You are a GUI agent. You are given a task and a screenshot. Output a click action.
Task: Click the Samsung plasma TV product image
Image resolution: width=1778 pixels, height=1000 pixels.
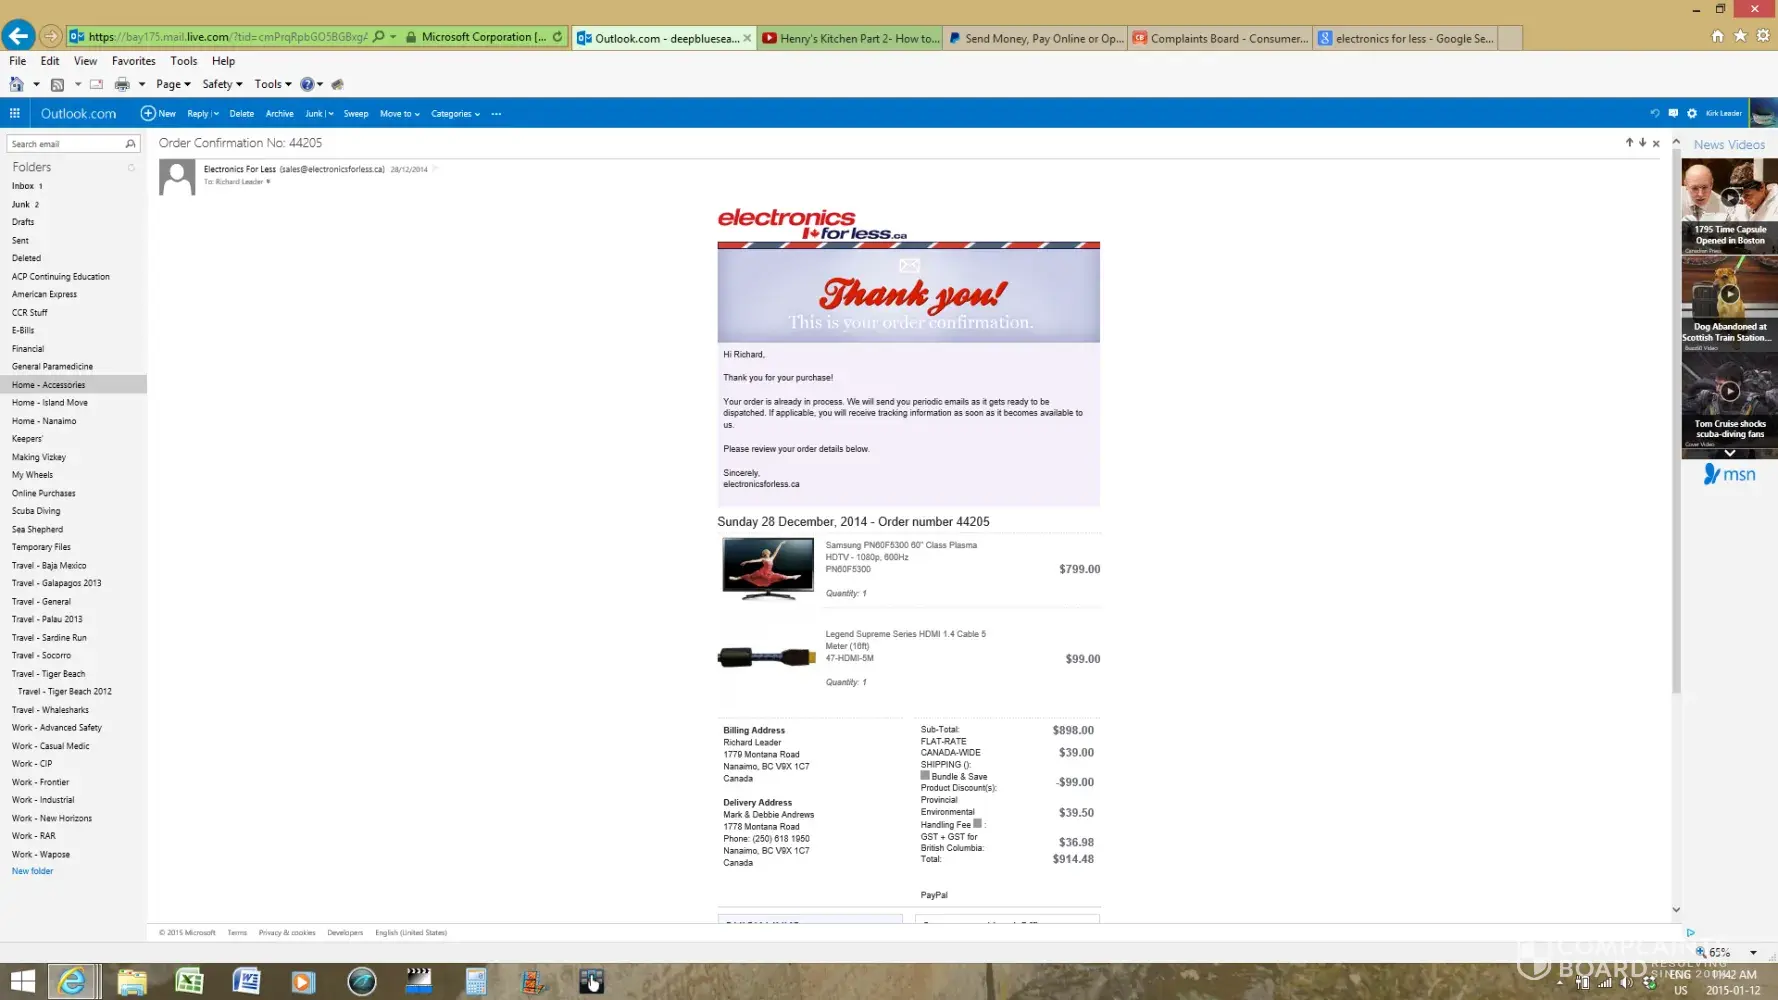pyautogui.click(x=768, y=568)
